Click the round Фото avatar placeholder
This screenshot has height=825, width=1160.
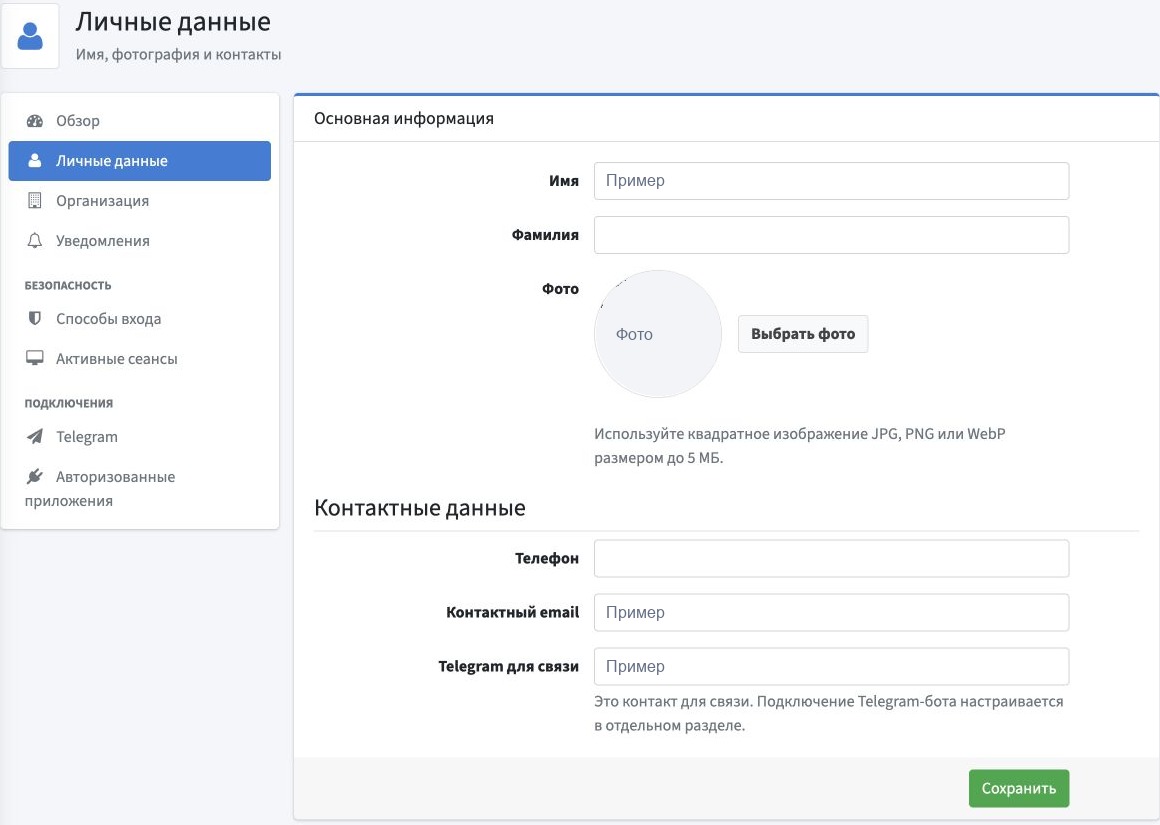[x=658, y=334]
